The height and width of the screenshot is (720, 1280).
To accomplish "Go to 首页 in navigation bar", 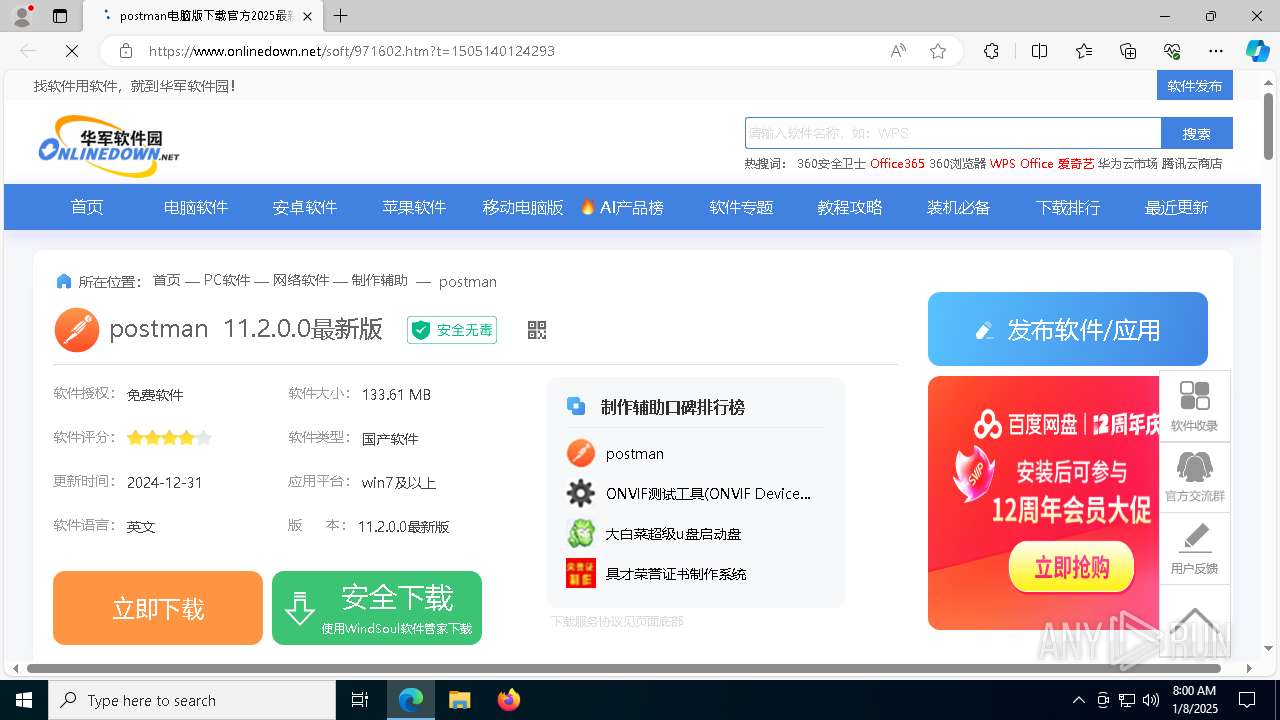I will (87, 207).
